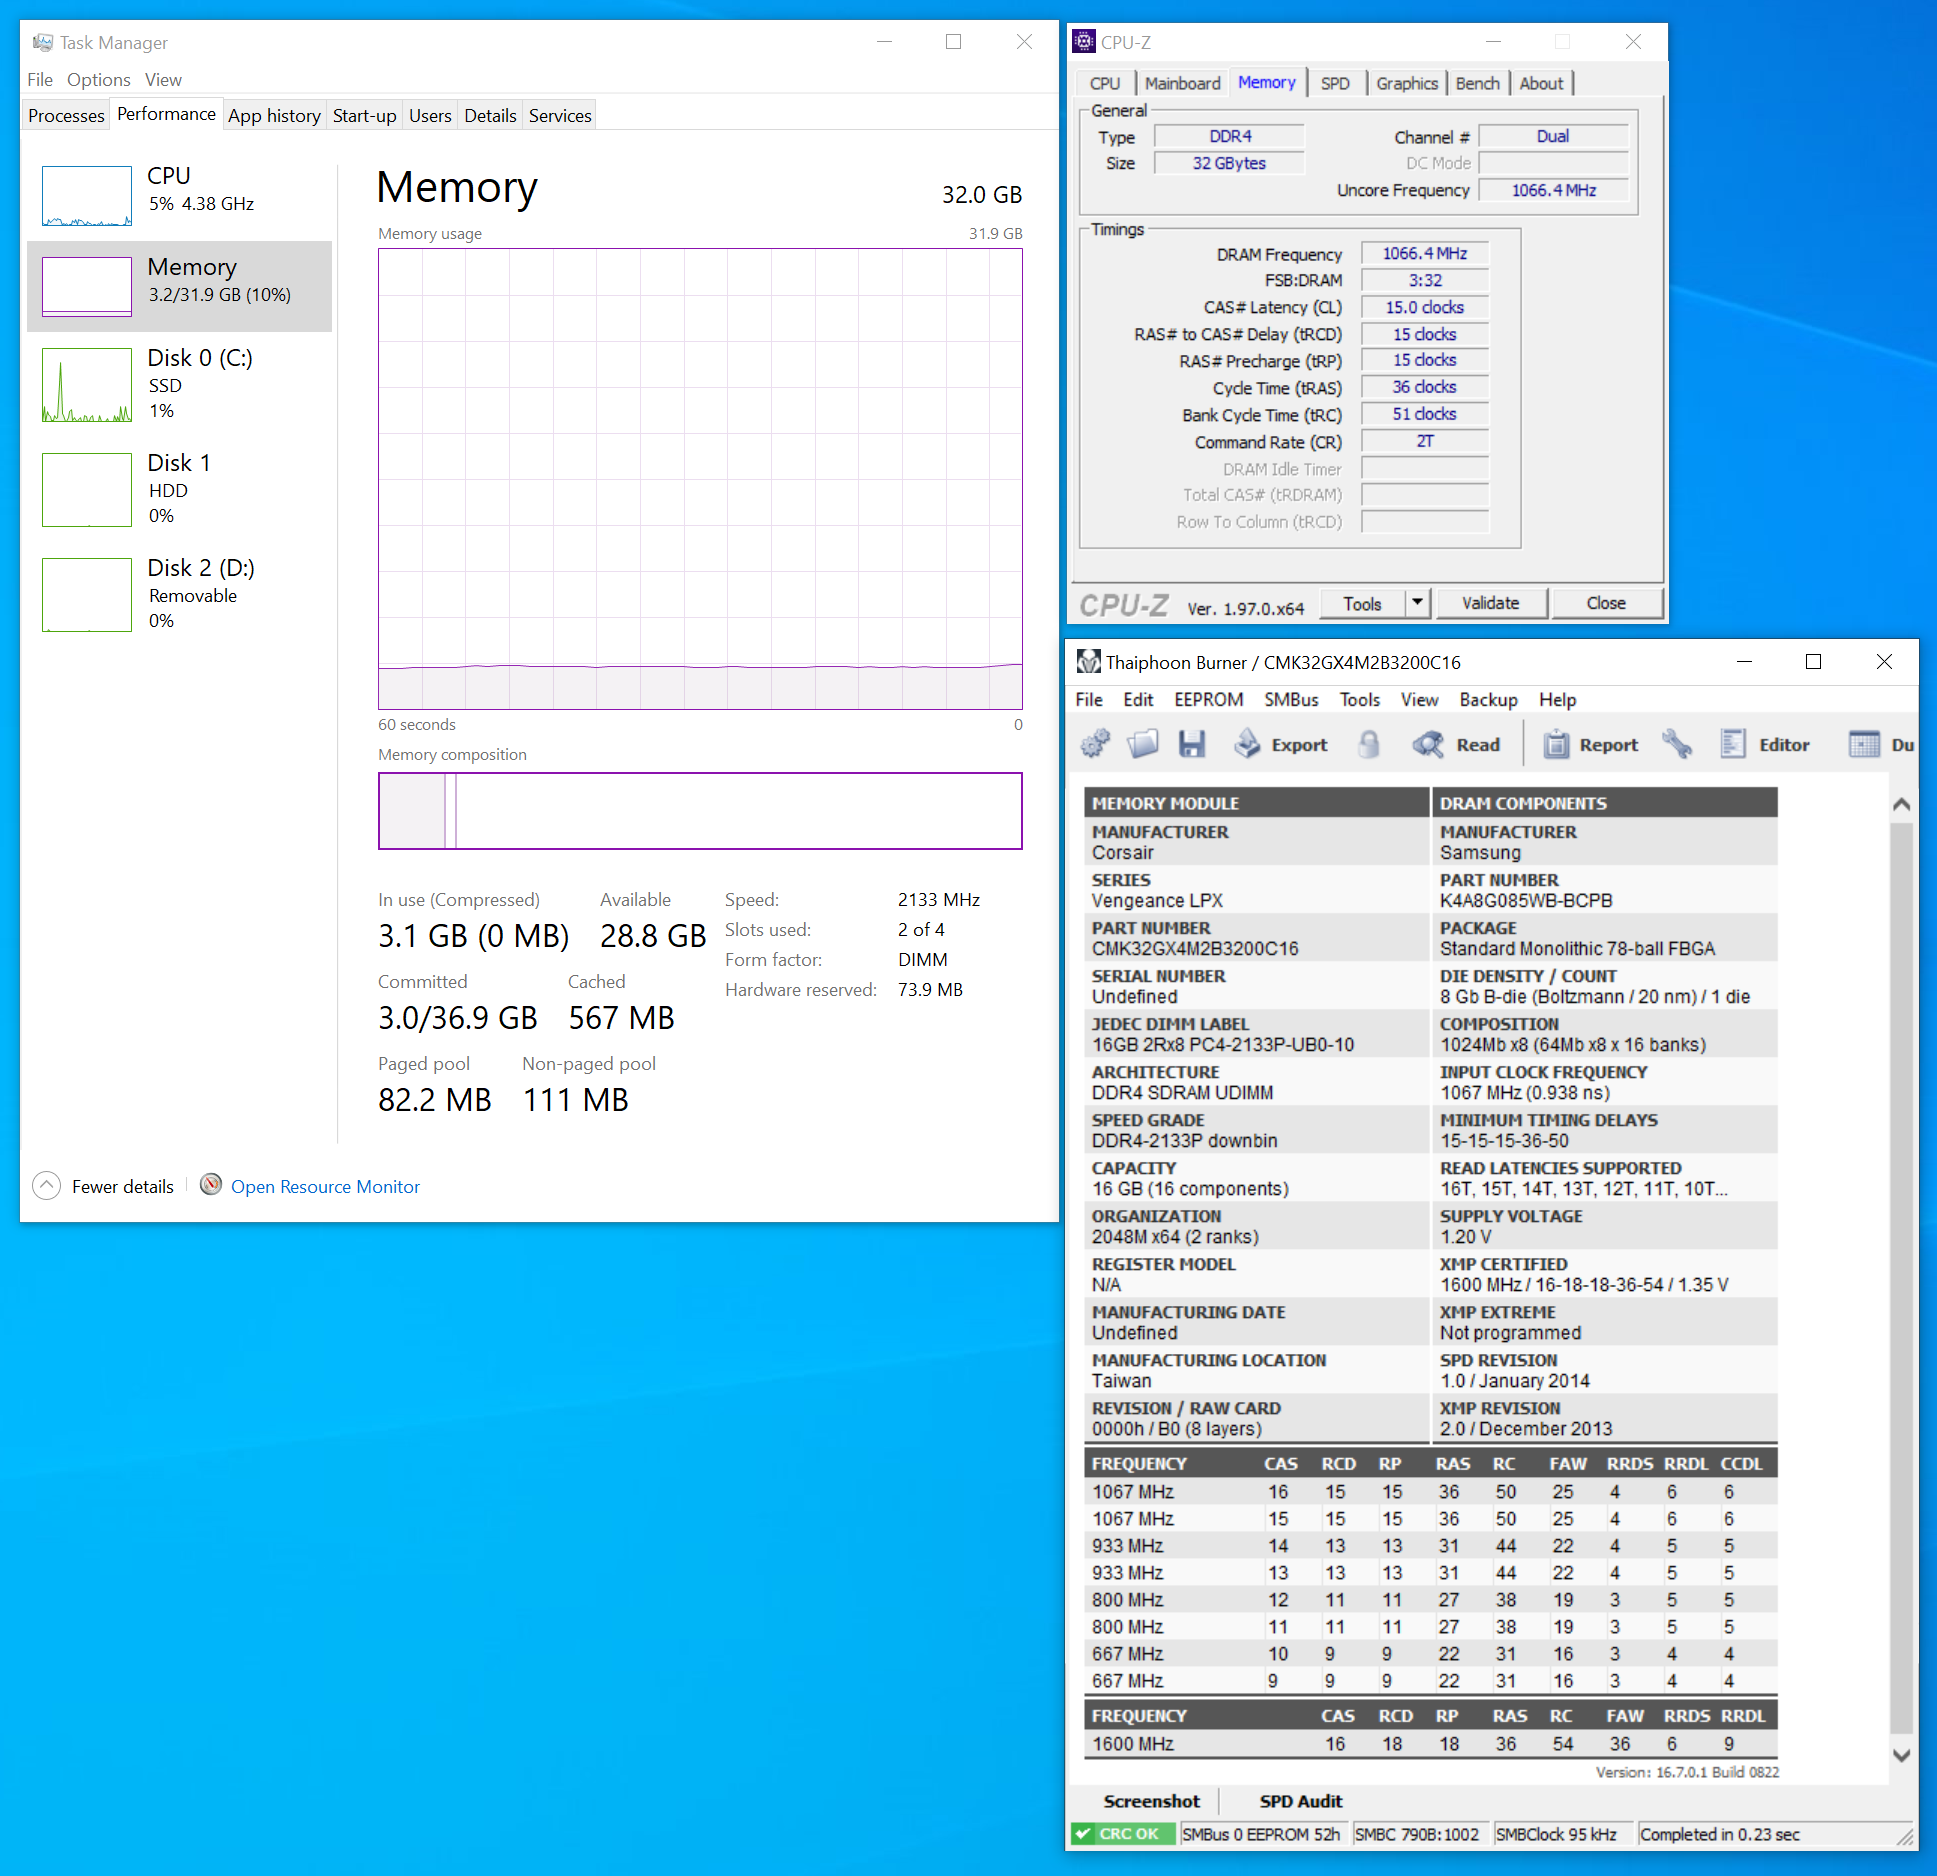Click SMBus 0 EEPROM 52h status entry
This screenshot has height=1876, width=1937.
(1260, 1834)
